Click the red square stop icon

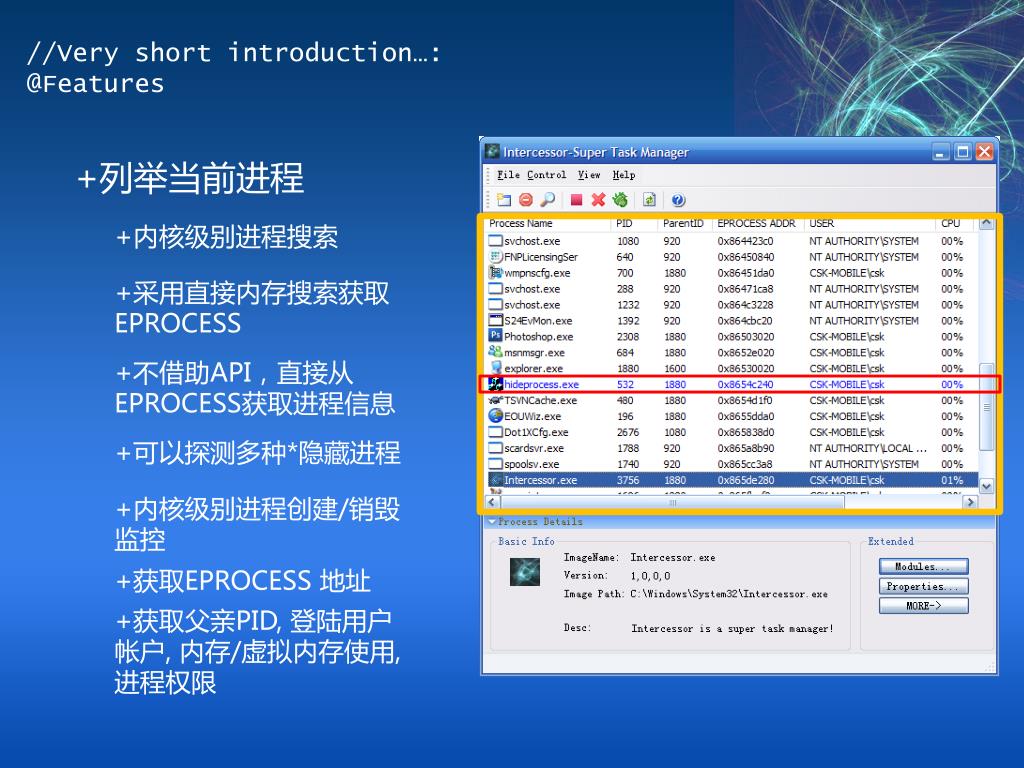pos(576,200)
